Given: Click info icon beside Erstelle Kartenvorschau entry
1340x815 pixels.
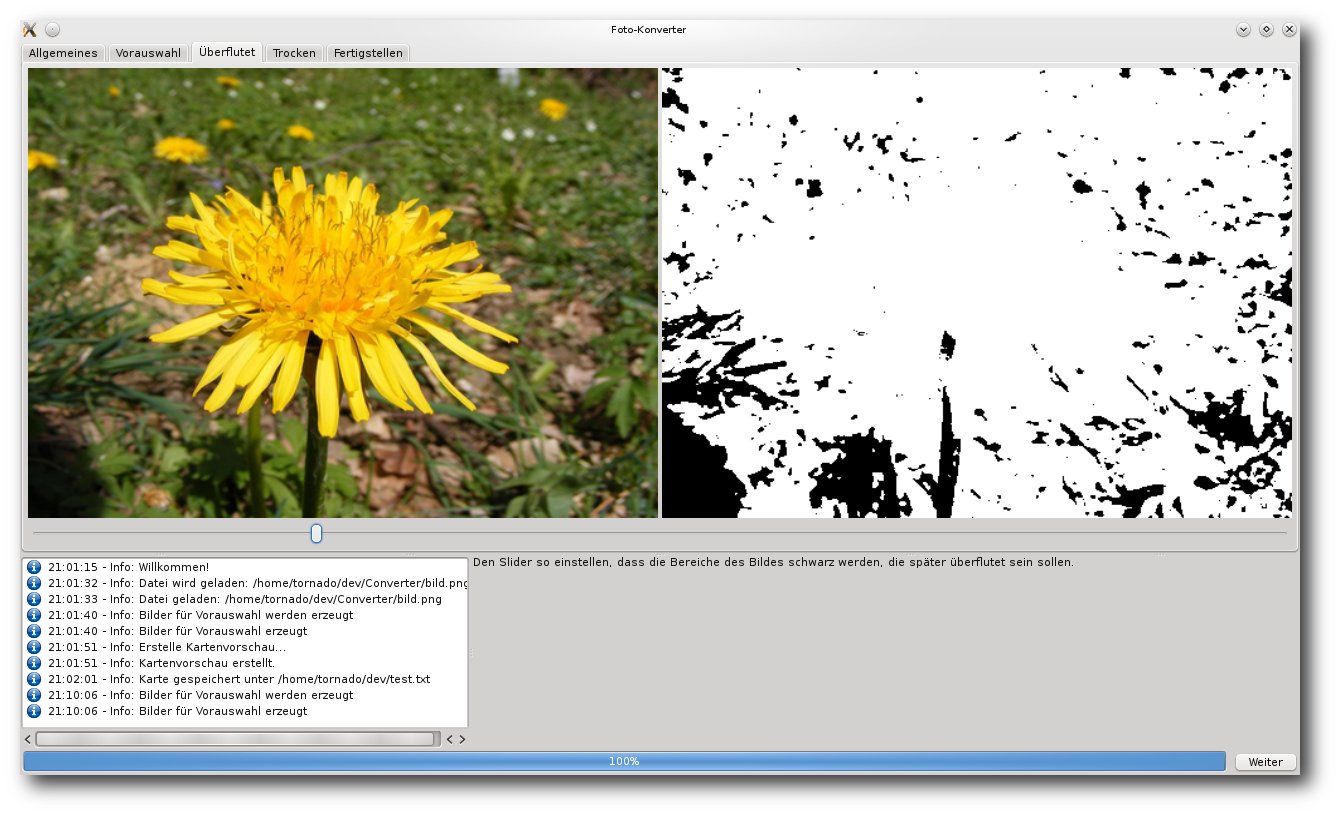Looking at the screenshot, I should [34, 647].
